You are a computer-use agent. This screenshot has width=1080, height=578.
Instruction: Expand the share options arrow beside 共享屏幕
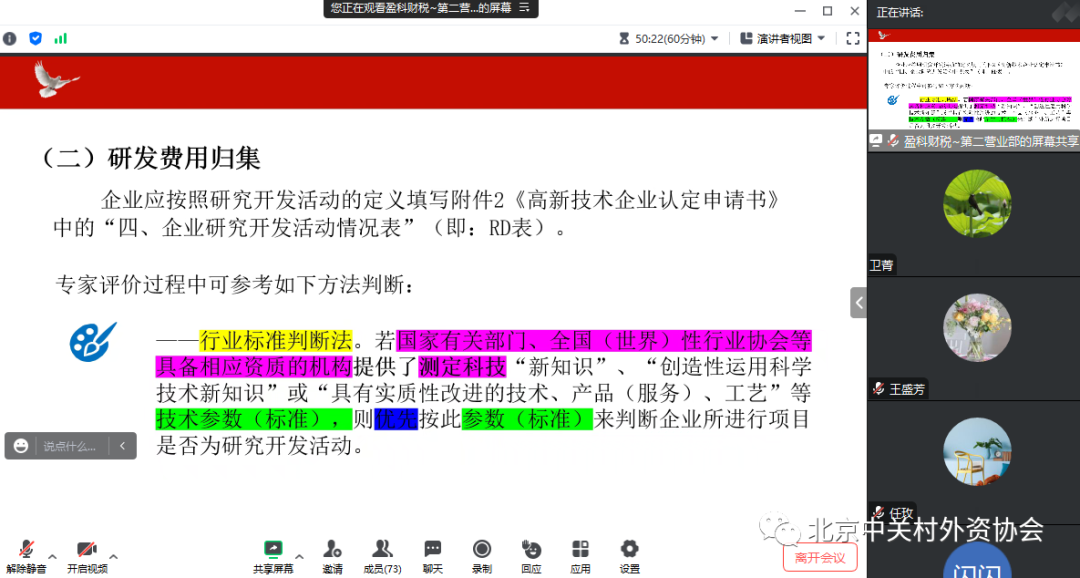pyautogui.click(x=300, y=555)
